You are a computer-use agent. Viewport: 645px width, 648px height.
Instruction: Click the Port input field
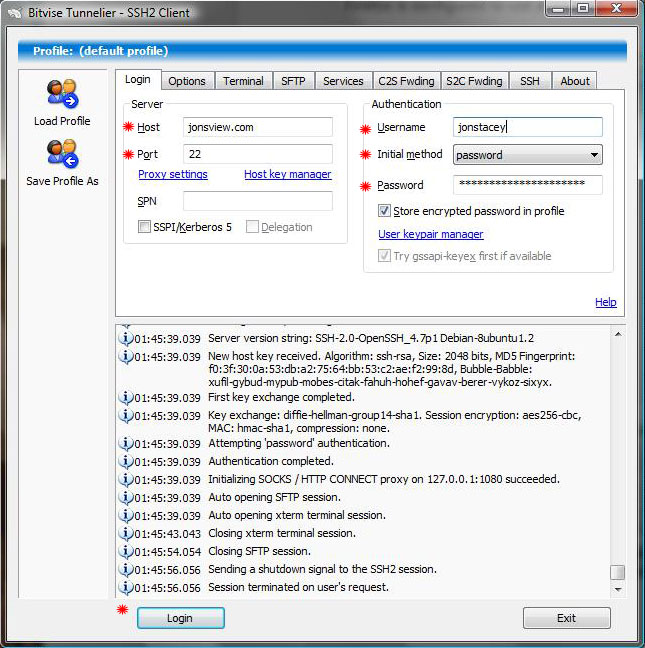[x=258, y=154]
